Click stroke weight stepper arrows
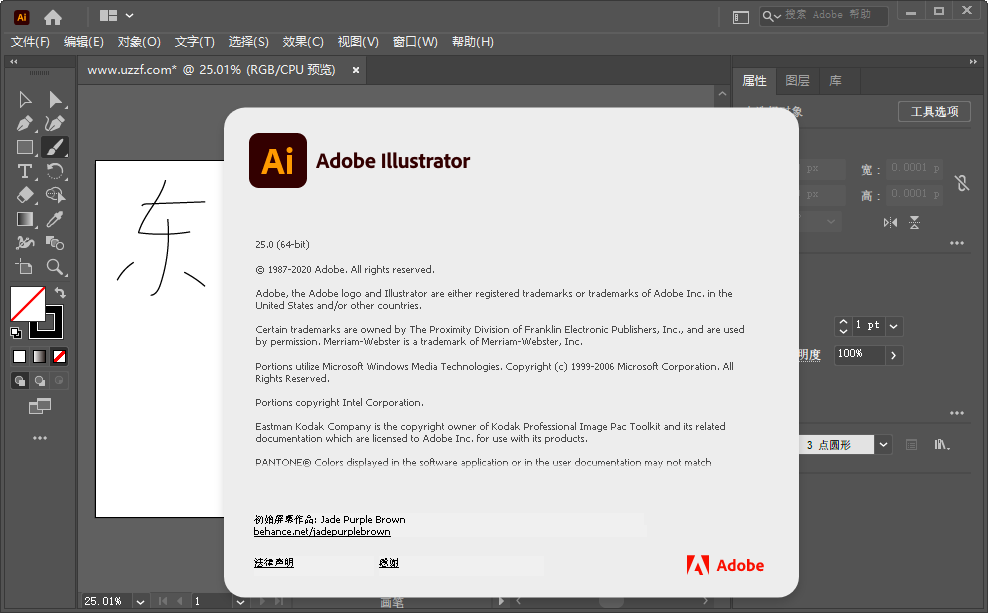This screenshot has height=613, width=988. [x=843, y=326]
